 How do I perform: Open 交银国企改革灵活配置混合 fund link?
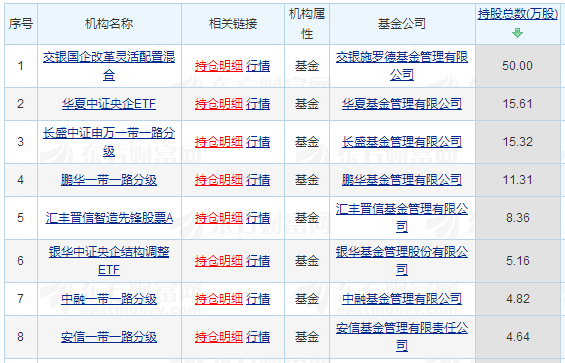click(109, 66)
